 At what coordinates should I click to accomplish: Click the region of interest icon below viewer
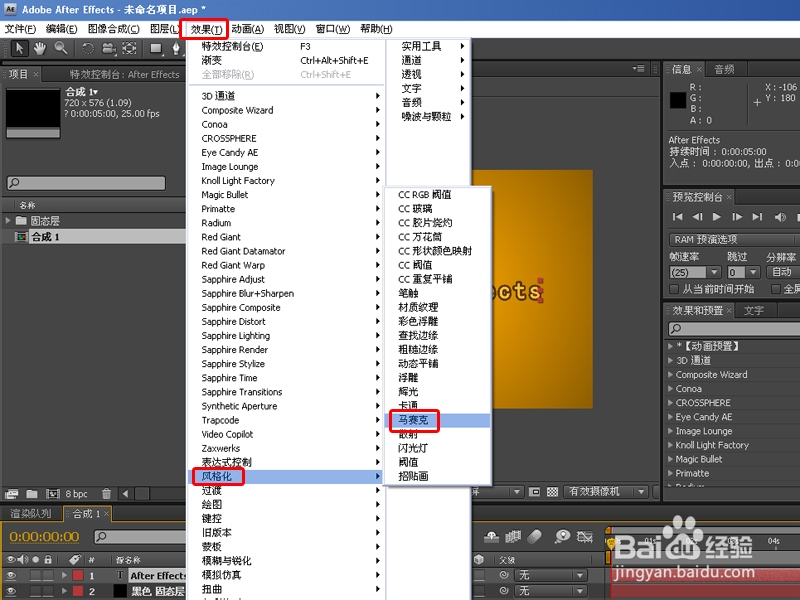tap(534, 492)
